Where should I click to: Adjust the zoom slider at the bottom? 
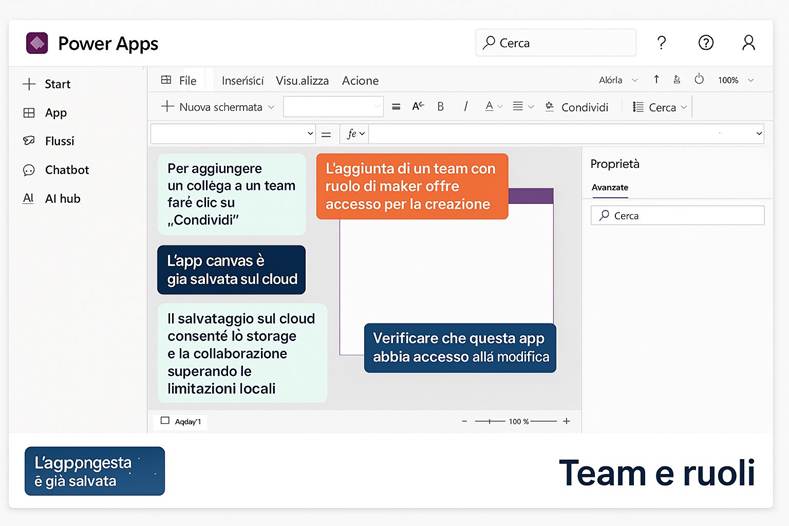[x=490, y=421]
